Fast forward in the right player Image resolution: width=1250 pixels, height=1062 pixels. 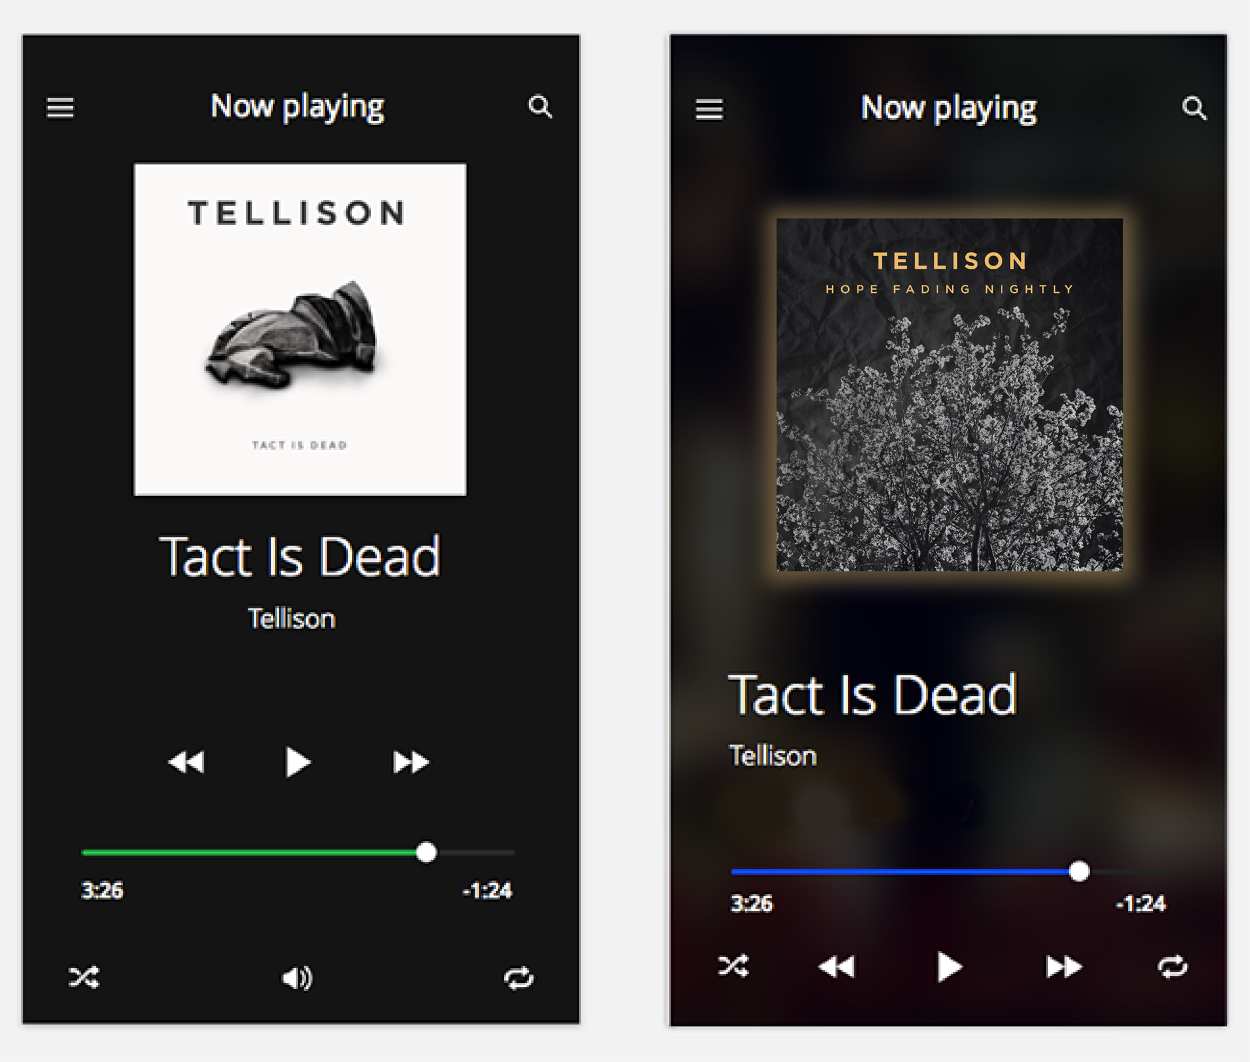1064,967
